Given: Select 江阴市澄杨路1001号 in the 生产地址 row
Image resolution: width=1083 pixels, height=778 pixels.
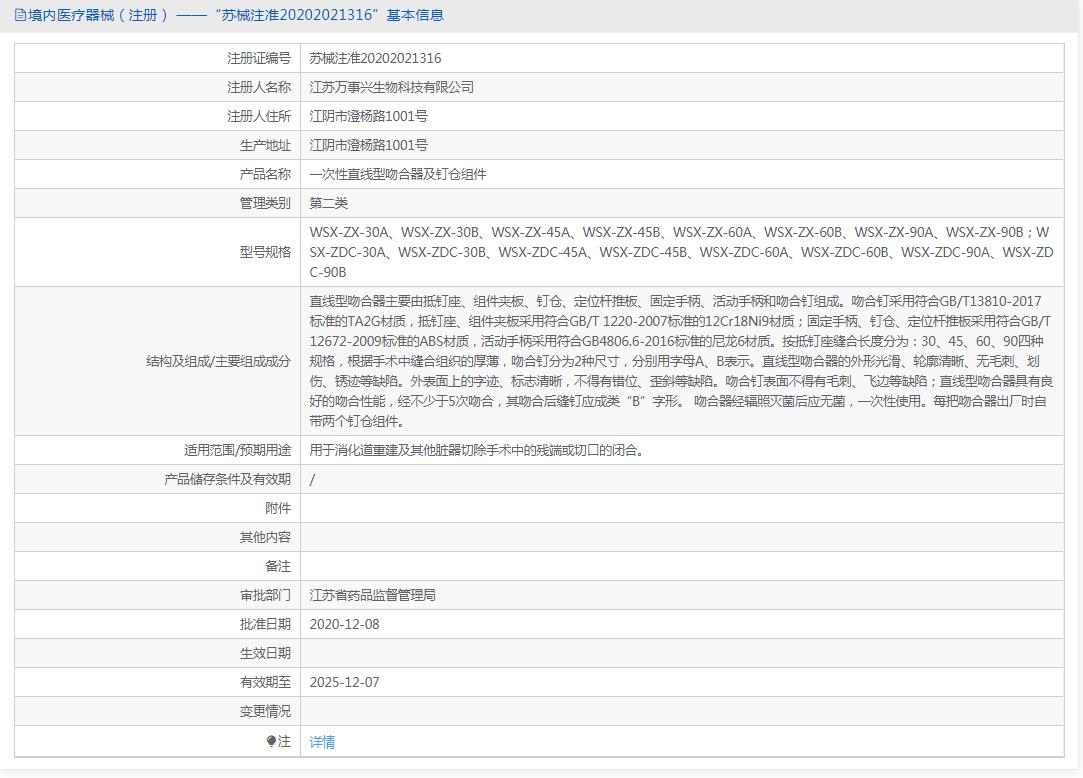Looking at the screenshot, I should point(368,146).
